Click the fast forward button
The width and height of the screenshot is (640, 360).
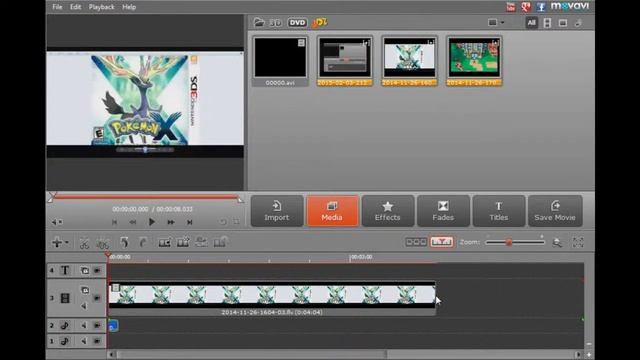(x=171, y=222)
